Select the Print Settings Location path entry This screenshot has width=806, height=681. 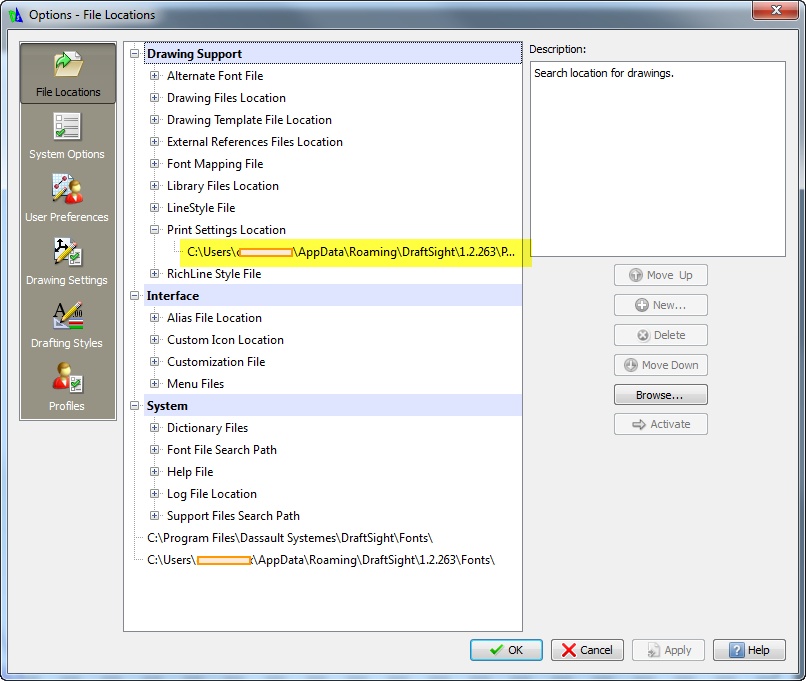pyautogui.click(x=351, y=252)
